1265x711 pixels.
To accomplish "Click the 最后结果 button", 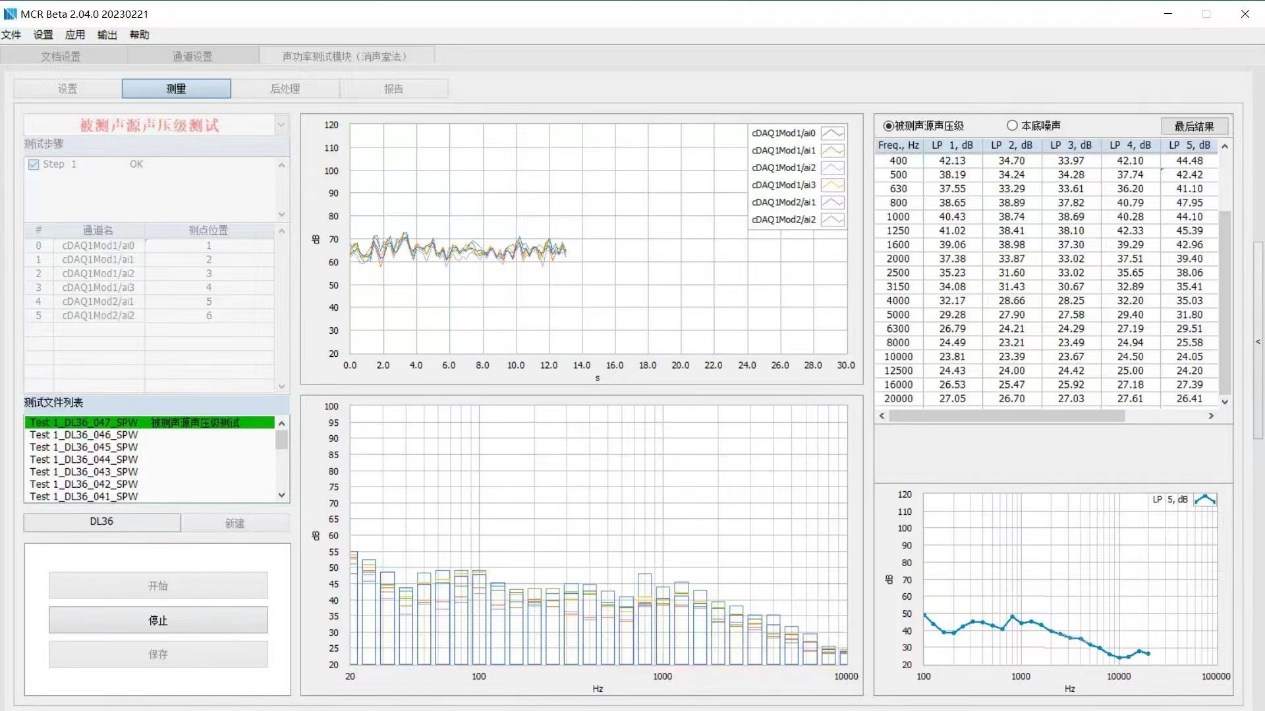I will tap(1194, 127).
